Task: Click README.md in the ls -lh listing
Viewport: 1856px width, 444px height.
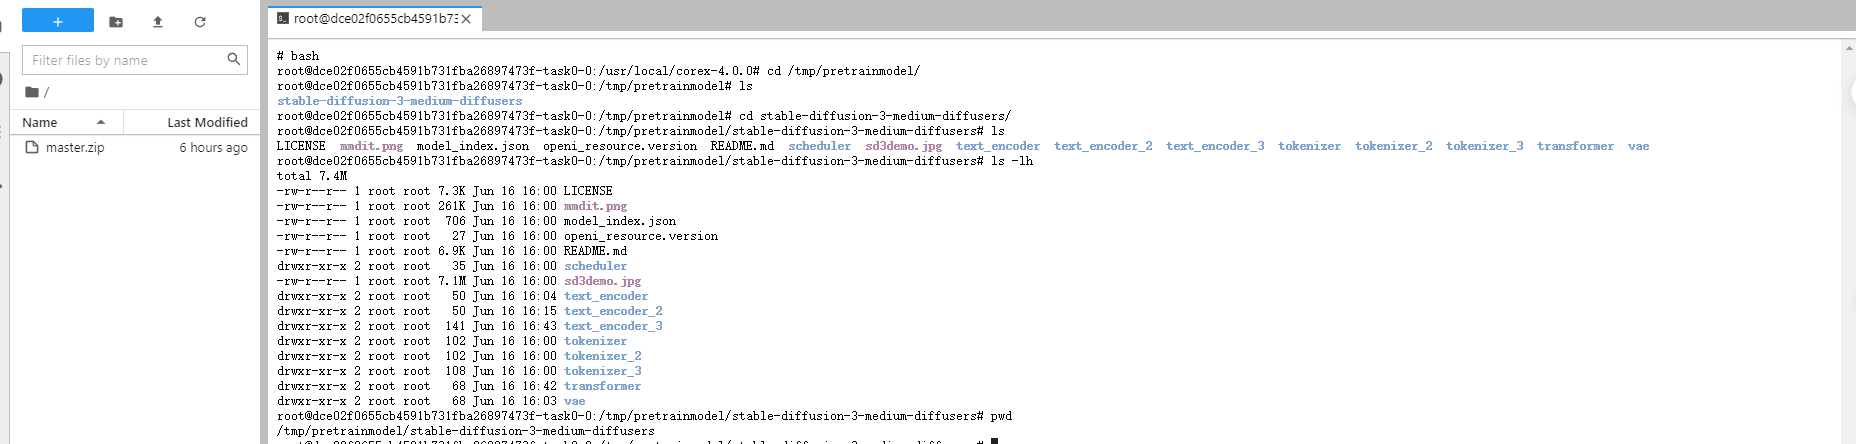Action: pos(595,251)
